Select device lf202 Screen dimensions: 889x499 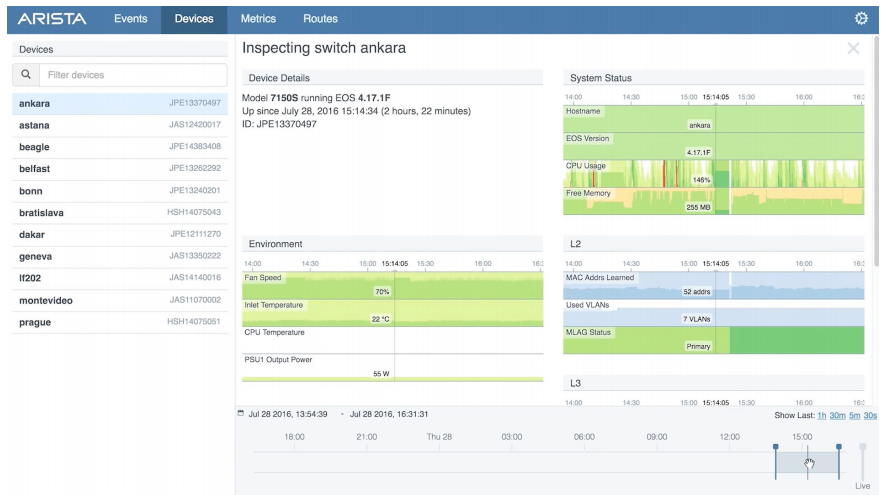pos(120,278)
